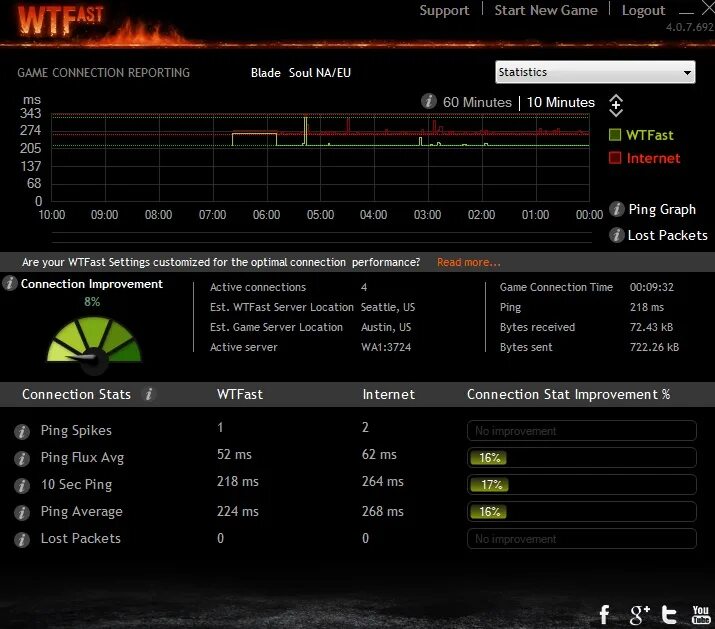Image resolution: width=715 pixels, height=629 pixels.
Task: Click the Blade Soul NA/EU game title
Action: click(301, 73)
